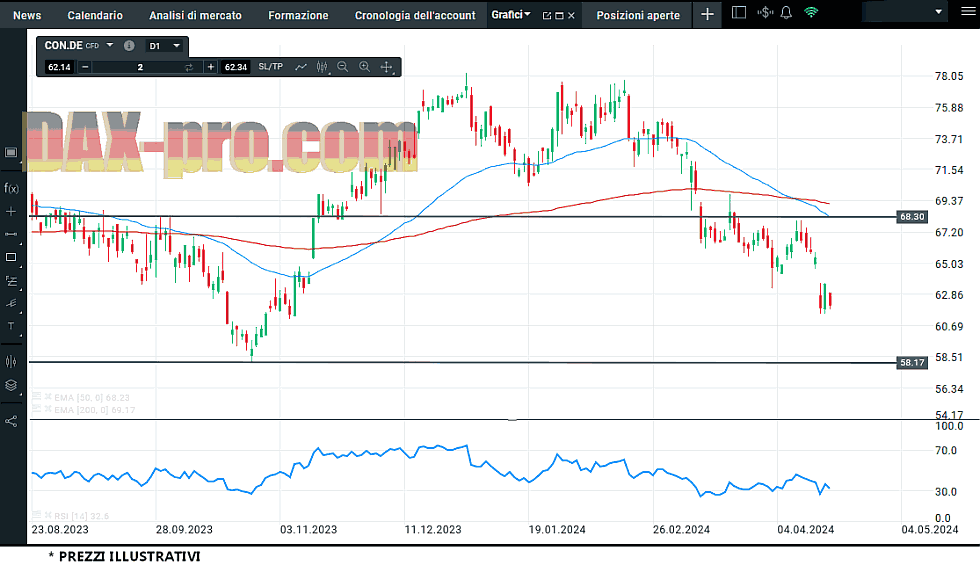The image size is (980, 565).
Task: Select the text annotation T tool
Action: tap(11, 326)
